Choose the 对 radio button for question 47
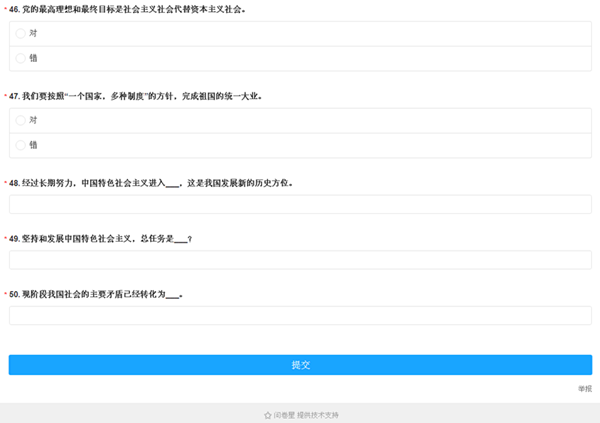The width and height of the screenshot is (600, 423). tap(21, 120)
